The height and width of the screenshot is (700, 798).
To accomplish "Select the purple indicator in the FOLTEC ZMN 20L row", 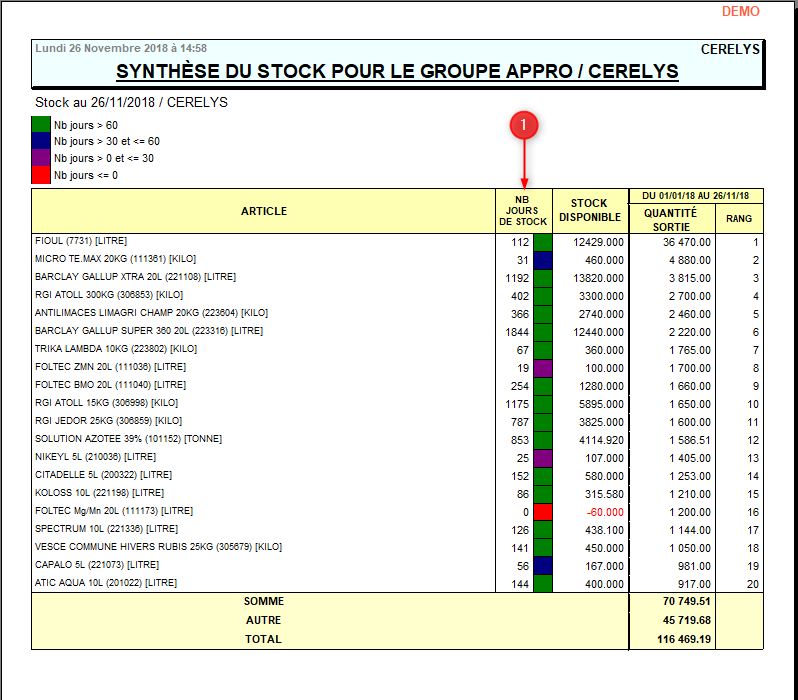I will tap(542, 368).
